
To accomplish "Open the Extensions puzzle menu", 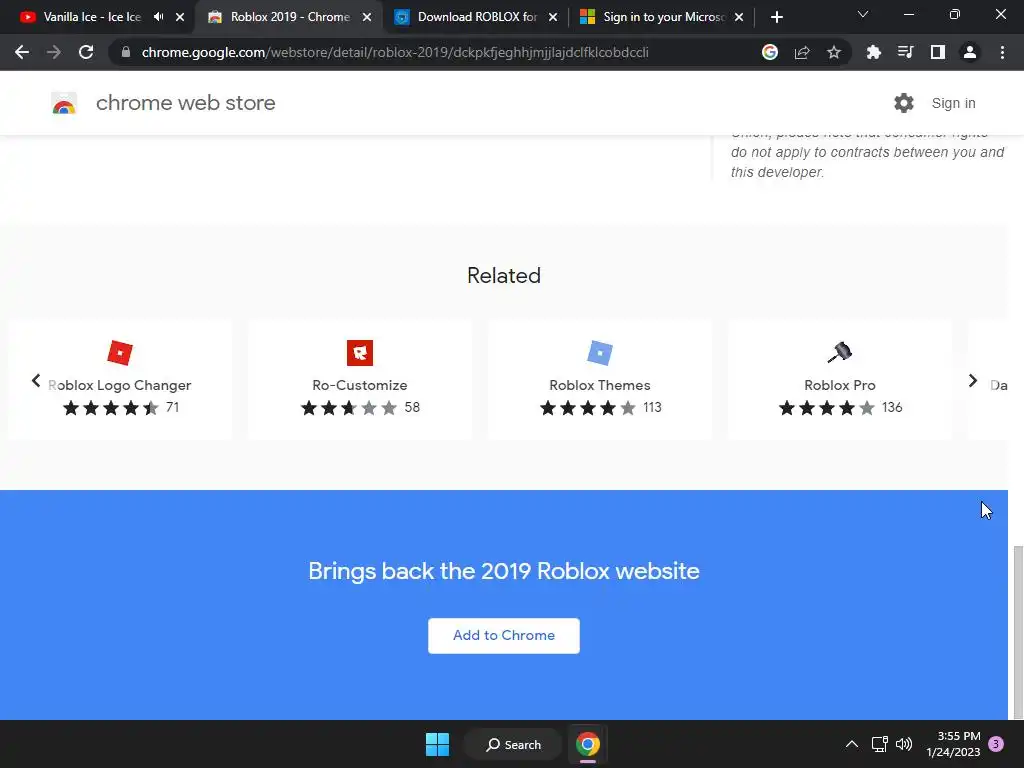I will pos(873,52).
